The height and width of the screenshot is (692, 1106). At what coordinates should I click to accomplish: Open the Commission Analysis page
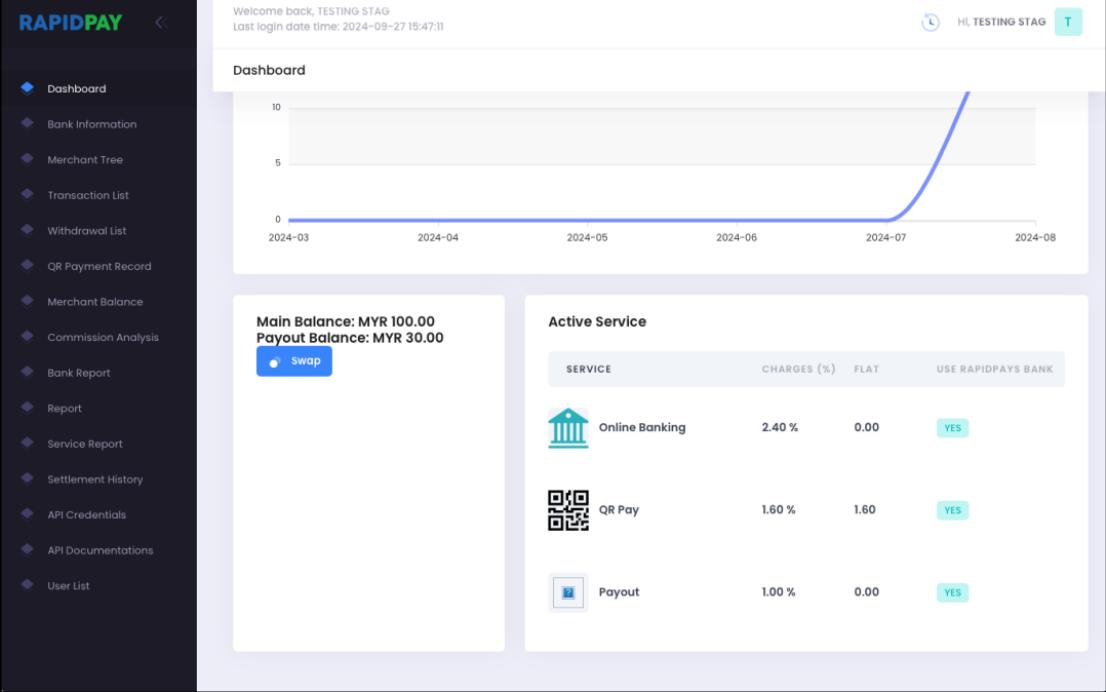click(x=103, y=337)
